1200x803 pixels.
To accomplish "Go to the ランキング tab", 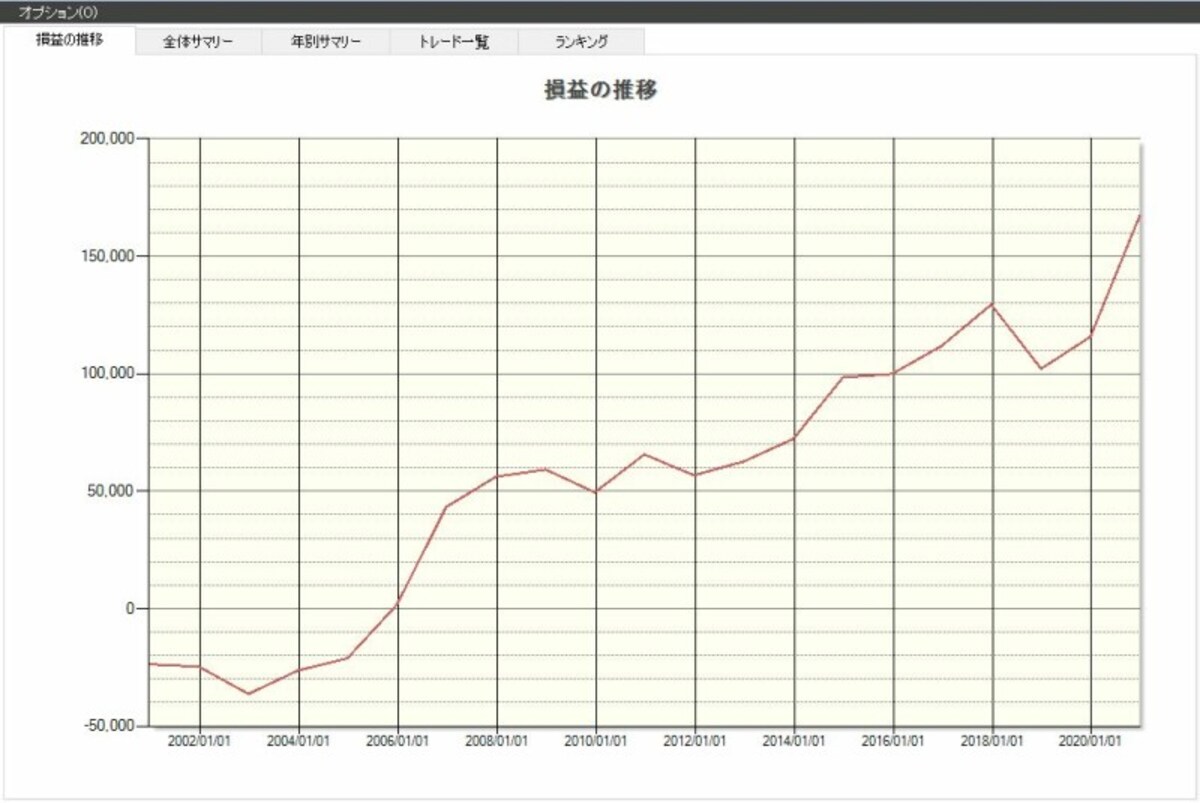I will (x=581, y=42).
